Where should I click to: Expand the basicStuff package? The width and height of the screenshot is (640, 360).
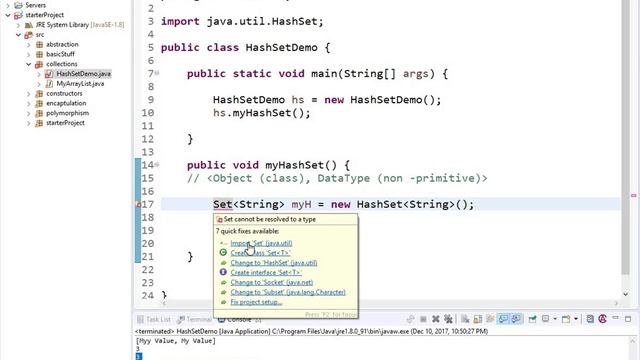coord(29,54)
